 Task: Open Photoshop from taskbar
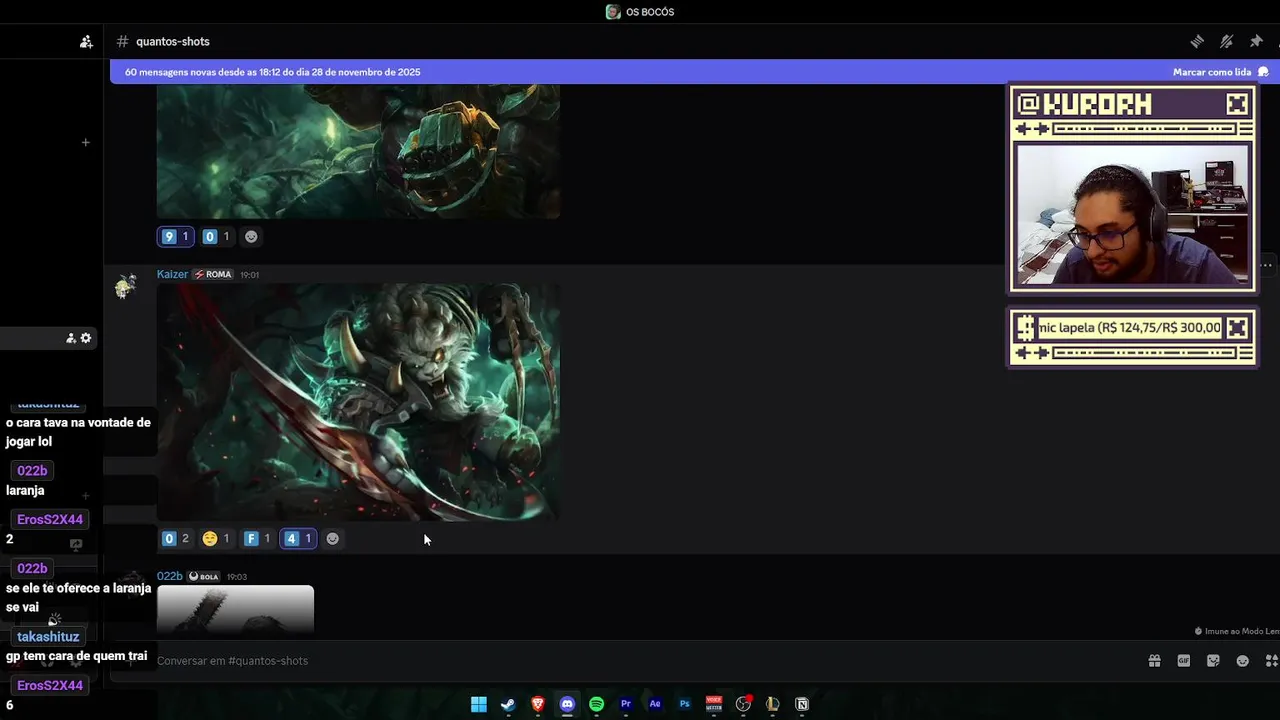pyautogui.click(x=685, y=704)
